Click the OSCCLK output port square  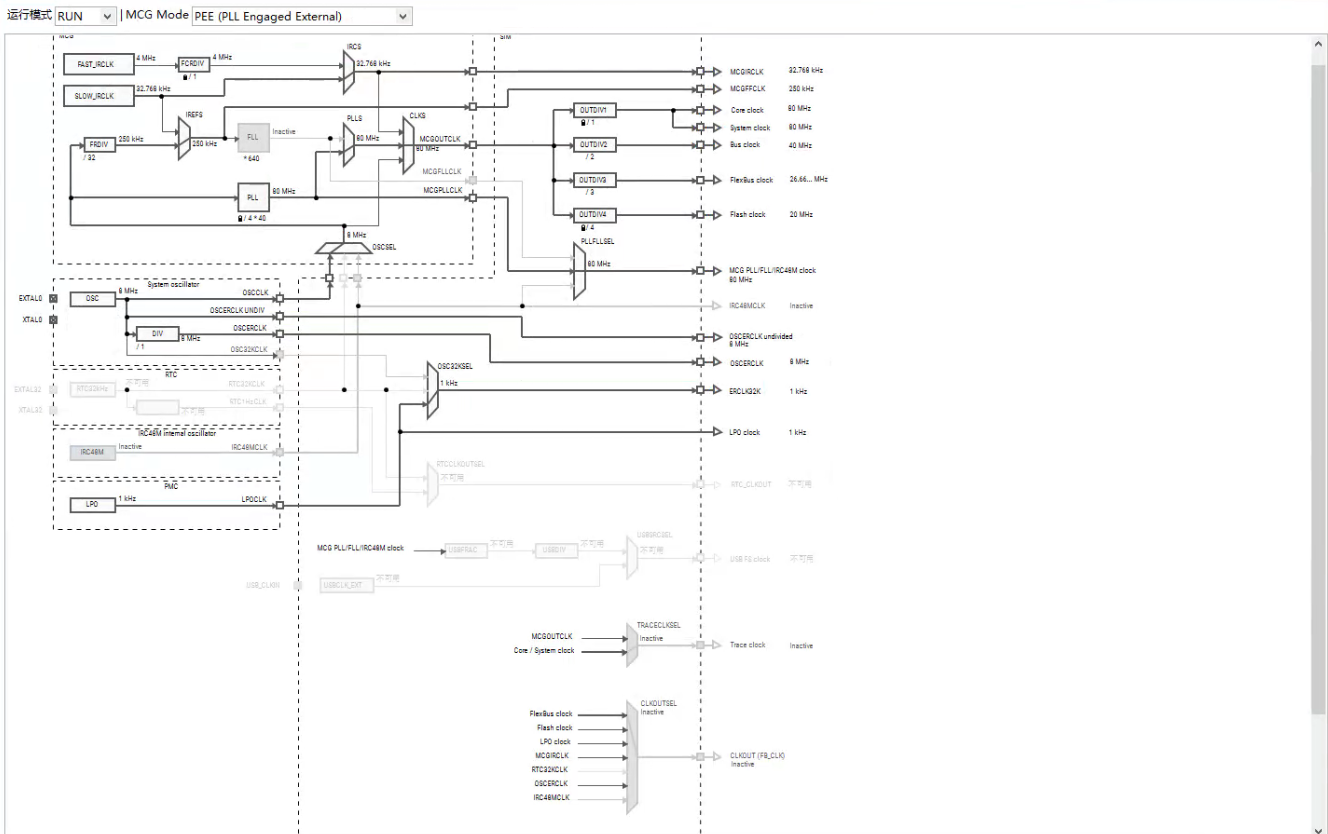[x=279, y=298]
